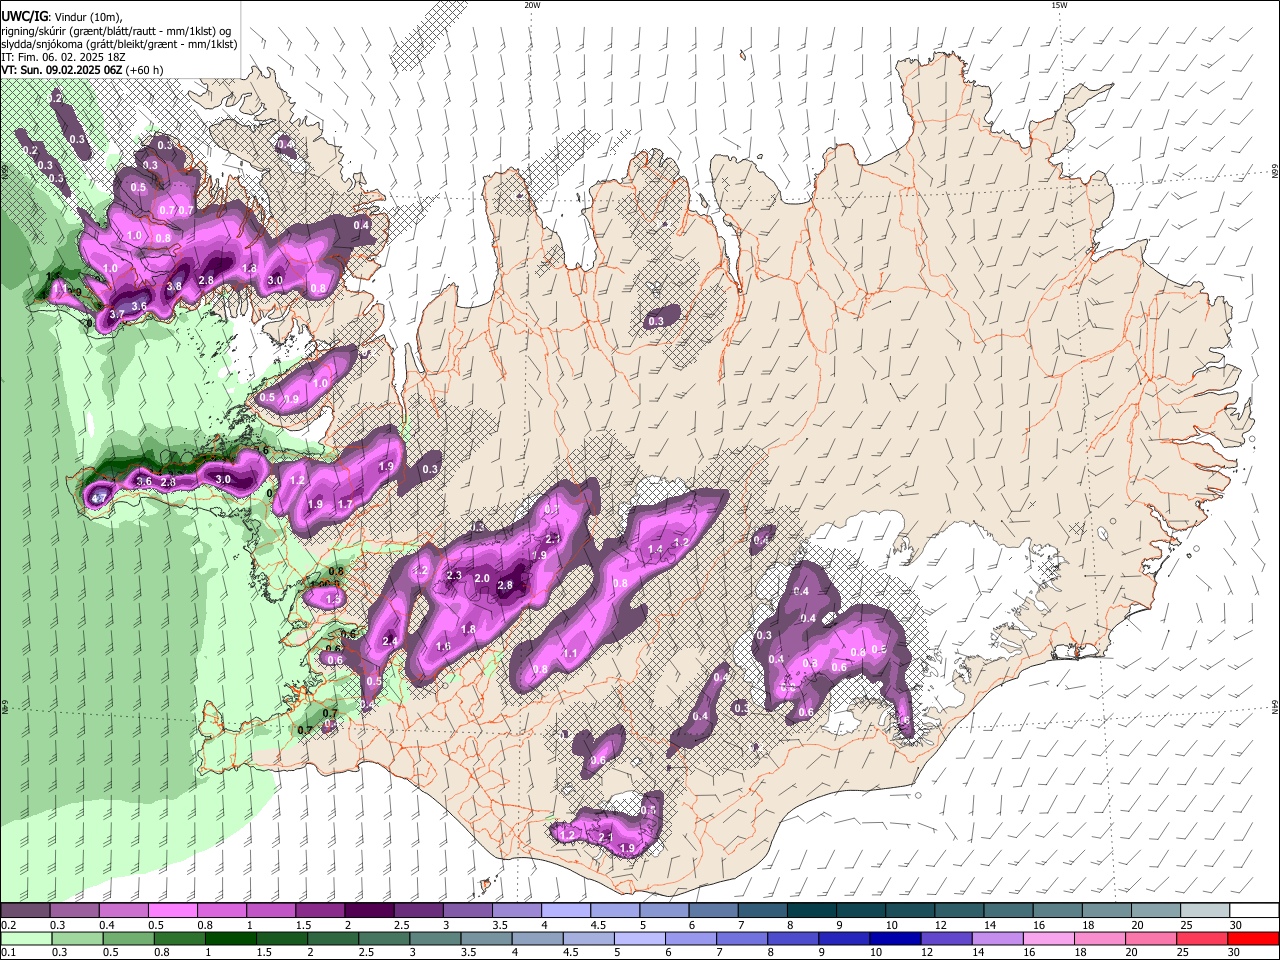Click the '0.1' label in the rain legend
1280x960 pixels.
tap(8, 953)
